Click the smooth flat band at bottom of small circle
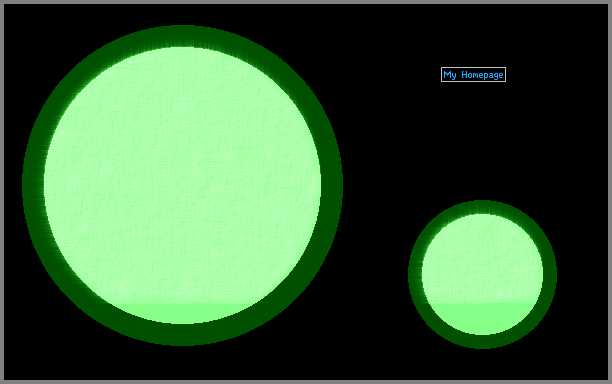Viewport: 612px width, 384px height. coord(482,318)
